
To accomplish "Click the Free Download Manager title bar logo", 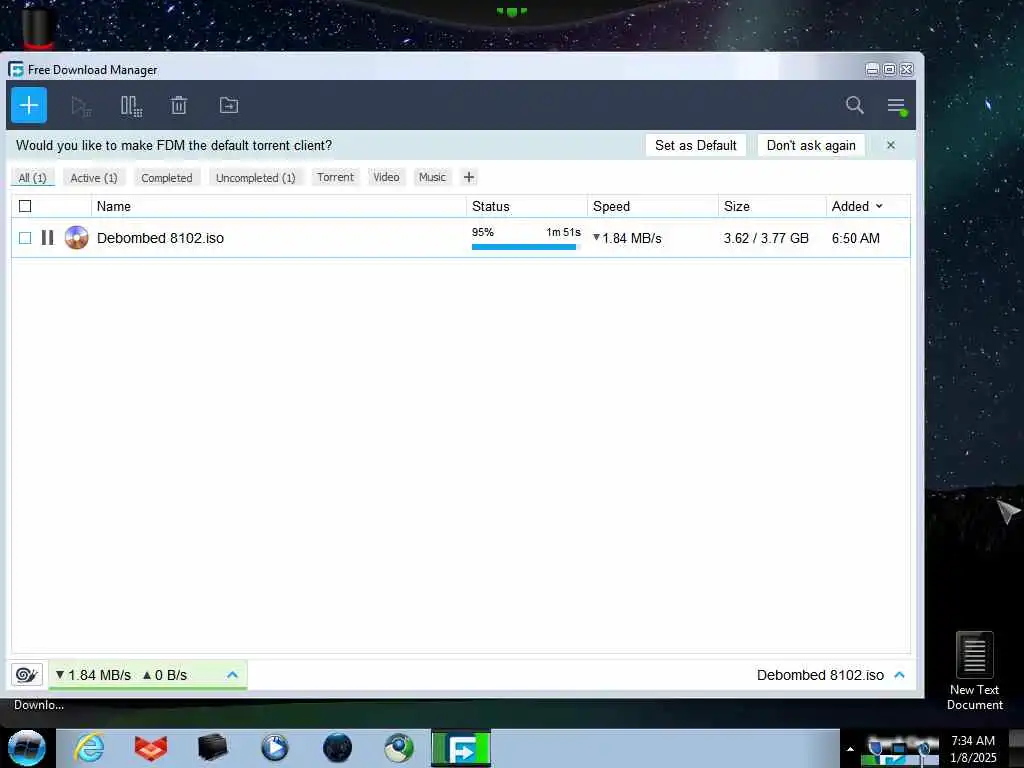I will 16,69.
